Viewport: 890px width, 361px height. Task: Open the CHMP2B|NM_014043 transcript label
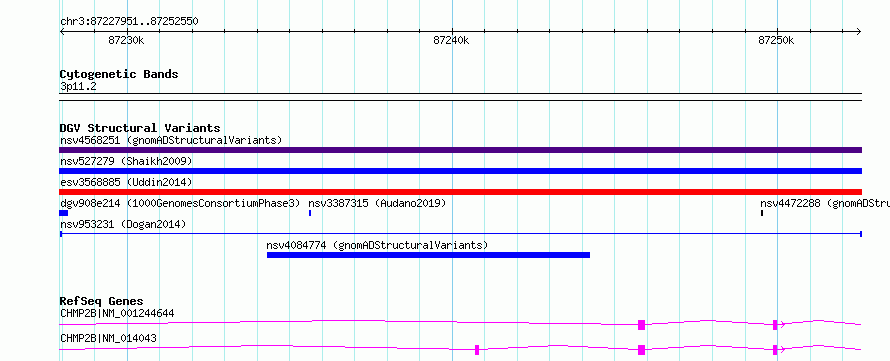point(108,338)
